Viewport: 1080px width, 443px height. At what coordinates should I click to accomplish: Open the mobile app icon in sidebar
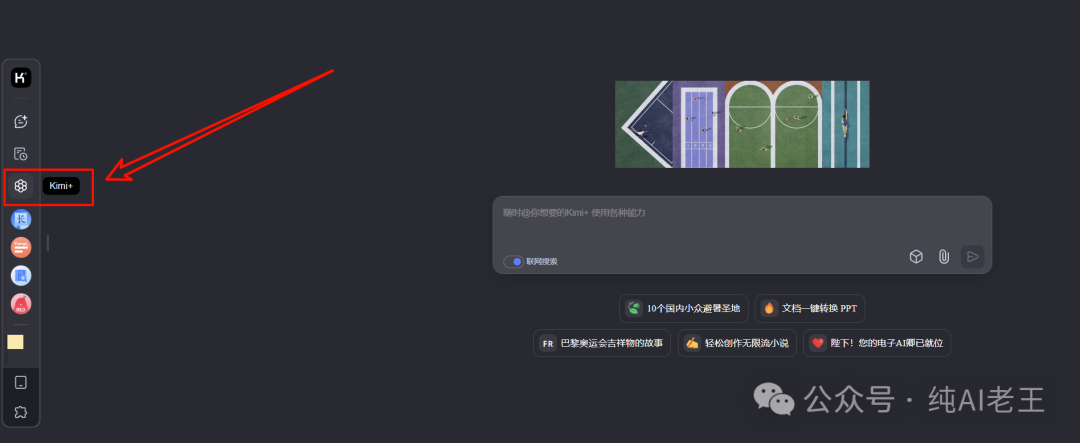point(21,382)
